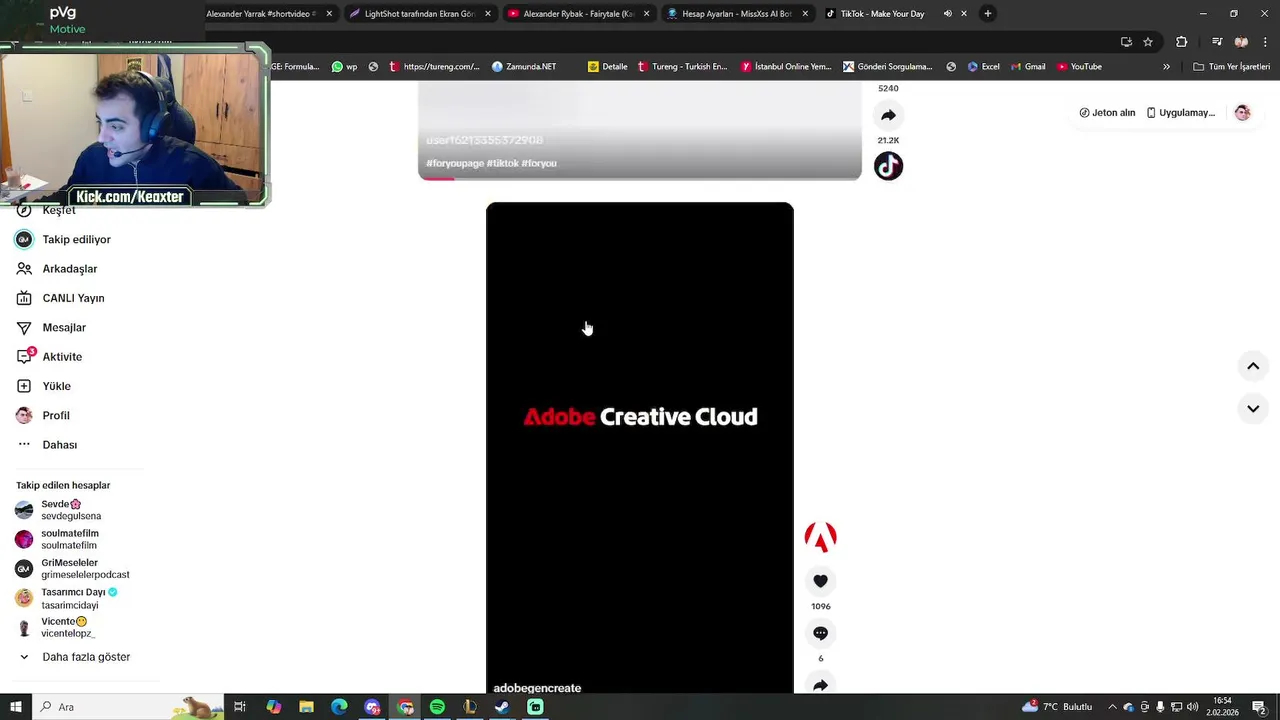Go to next video with down arrow
Image resolution: width=1280 pixels, height=720 pixels.
[x=1253, y=408]
